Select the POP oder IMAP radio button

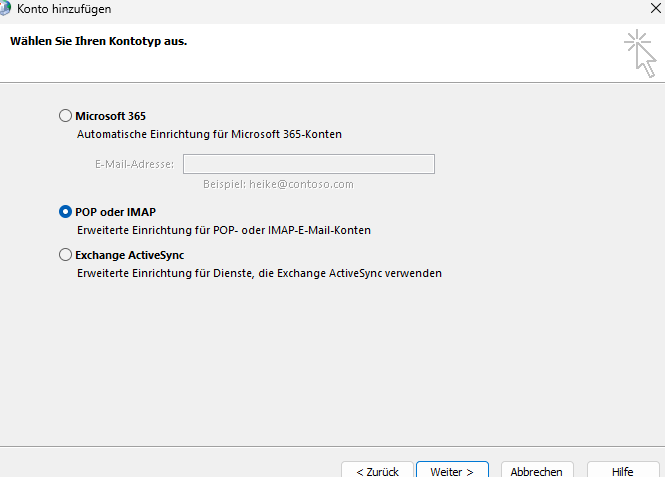[x=66, y=212]
